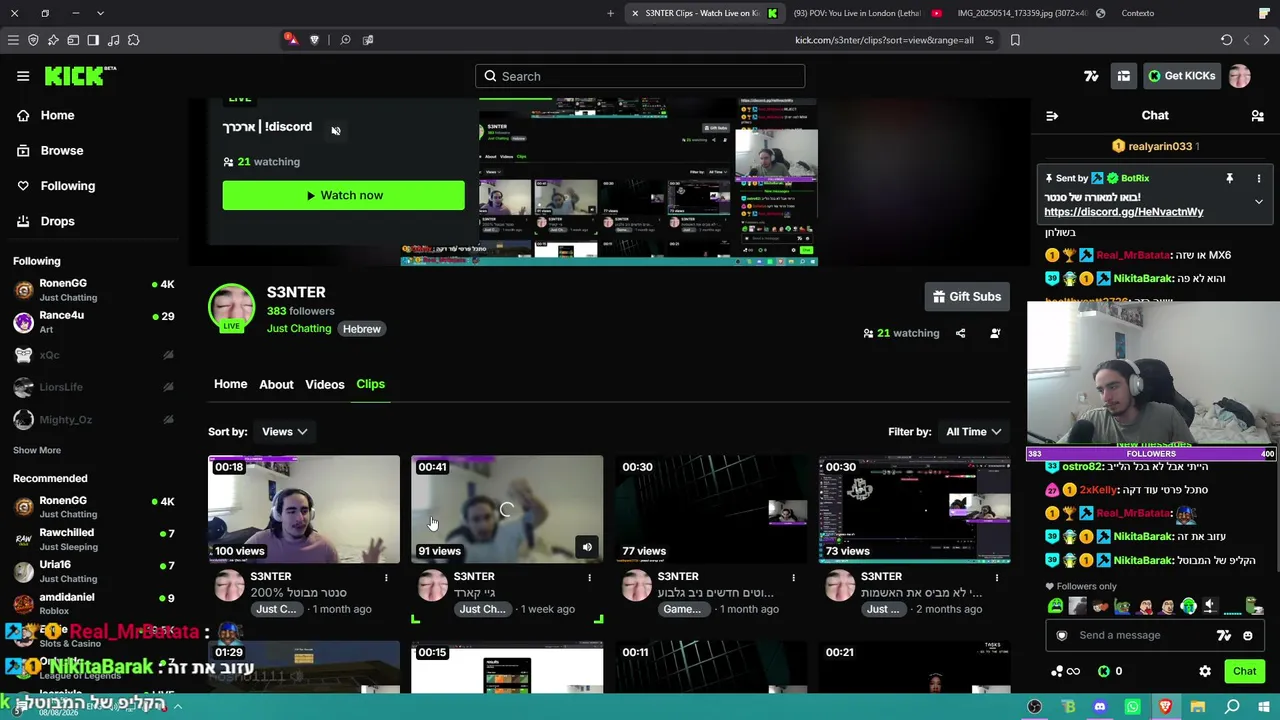Click the Gift Subs button

967,297
